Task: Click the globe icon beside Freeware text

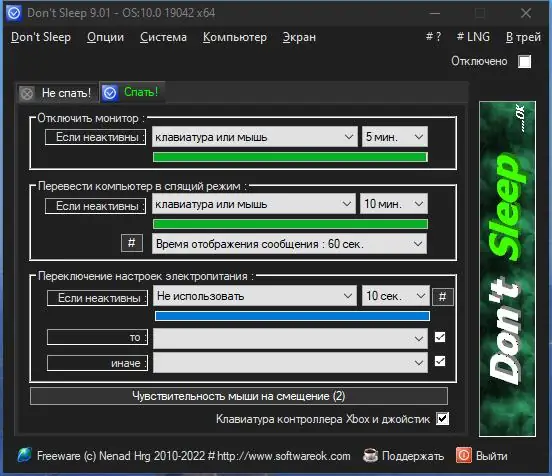Action: 25,455
